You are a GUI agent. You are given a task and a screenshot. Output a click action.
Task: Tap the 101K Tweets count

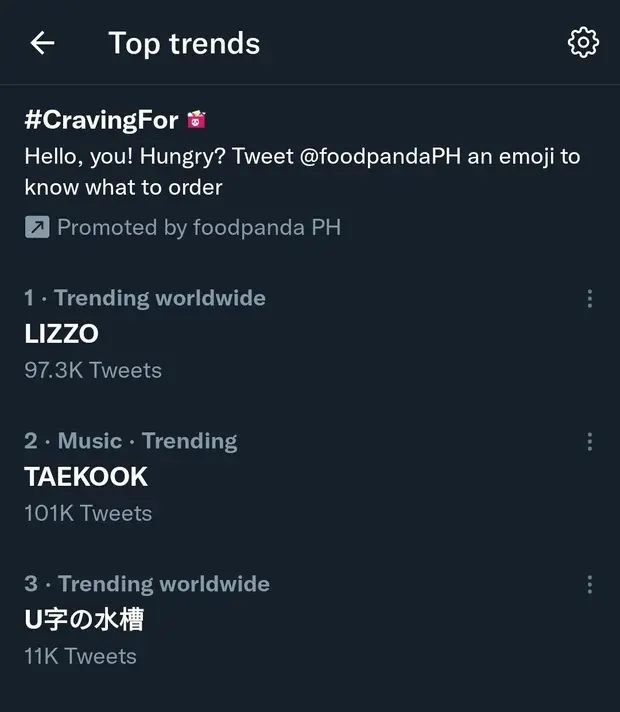[88, 513]
